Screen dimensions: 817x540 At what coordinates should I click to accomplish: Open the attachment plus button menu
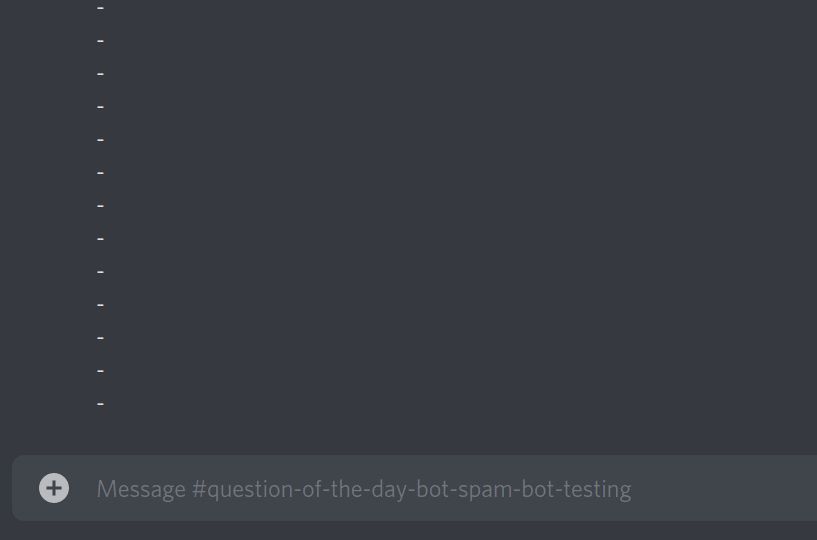tap(54, 488)
